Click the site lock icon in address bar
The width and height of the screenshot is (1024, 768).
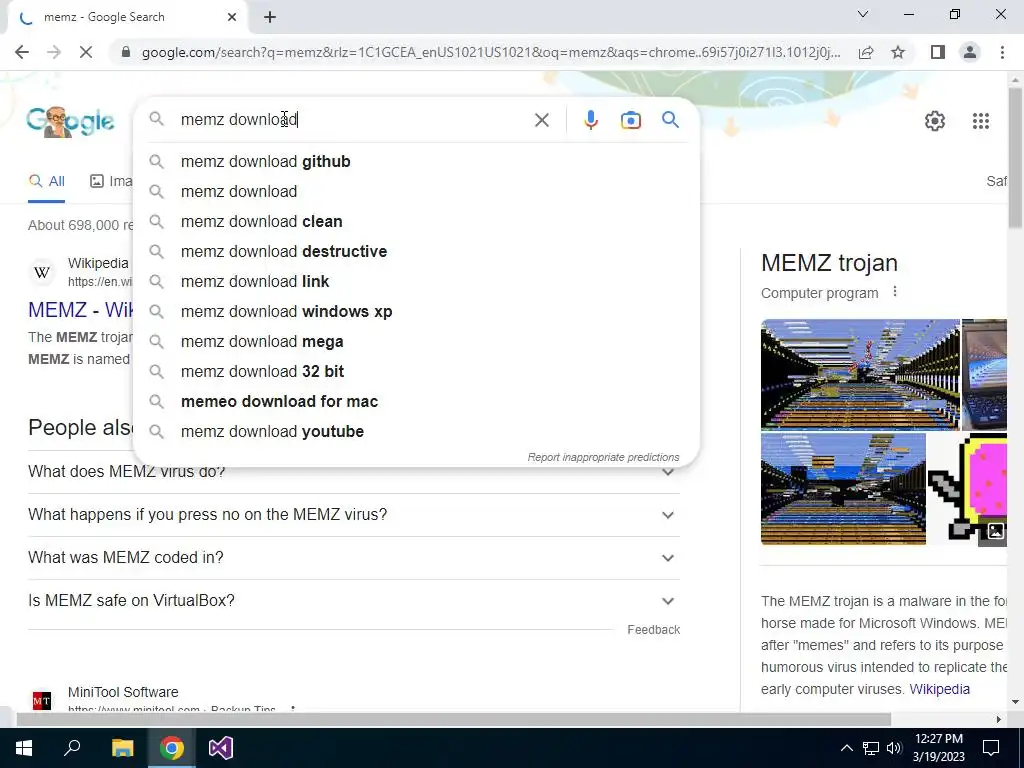[126, 52]
